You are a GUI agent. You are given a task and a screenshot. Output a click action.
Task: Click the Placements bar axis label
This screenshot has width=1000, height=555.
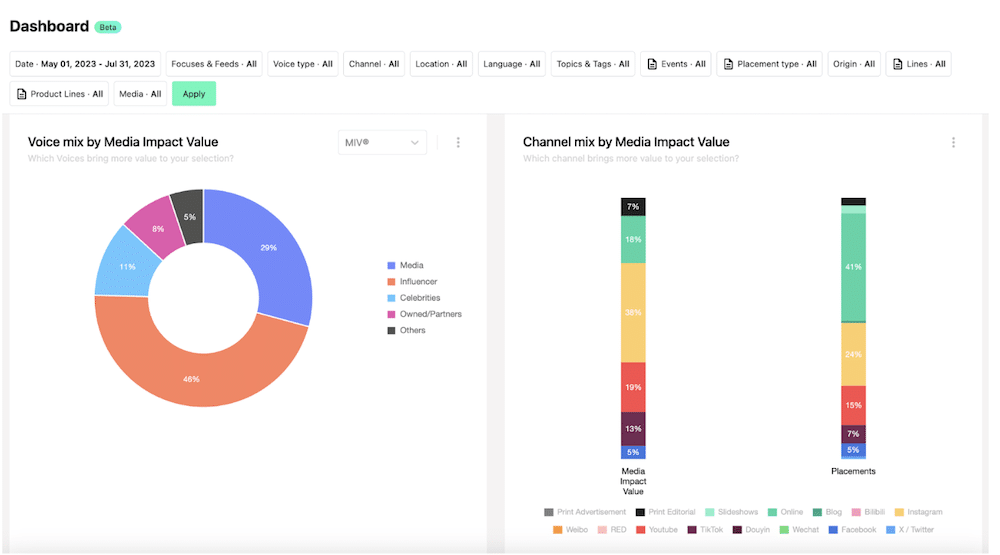point(853,471)
